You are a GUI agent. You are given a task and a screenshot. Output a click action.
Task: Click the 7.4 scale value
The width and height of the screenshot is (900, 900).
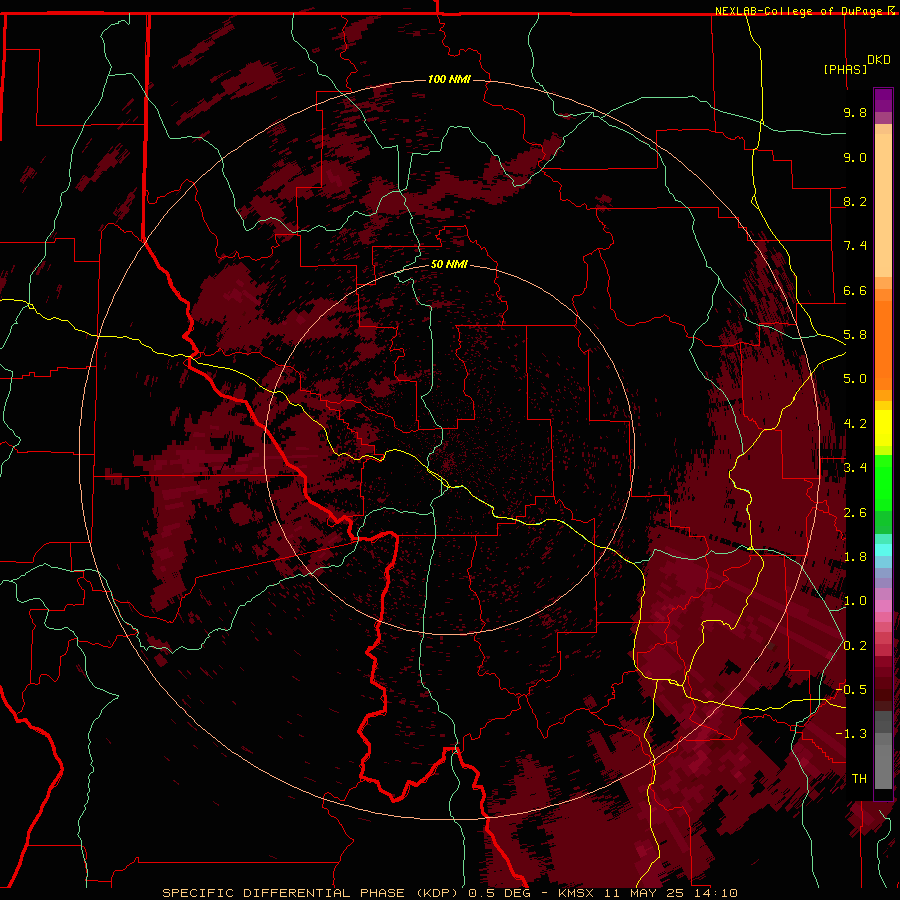click(x=855, y=246)
